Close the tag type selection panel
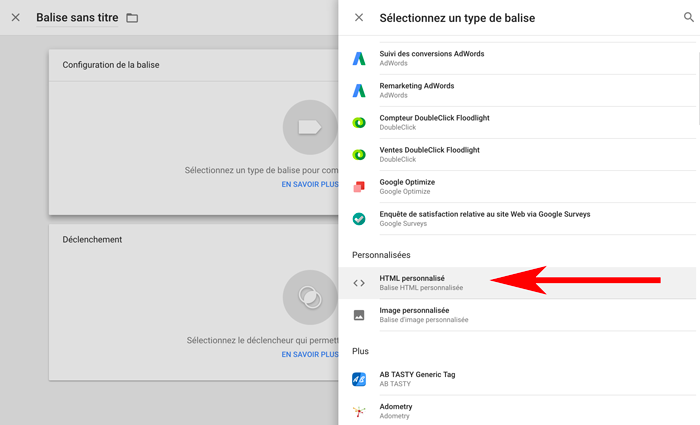The height and width of the screenshot is (425, 700). point(359,18)
